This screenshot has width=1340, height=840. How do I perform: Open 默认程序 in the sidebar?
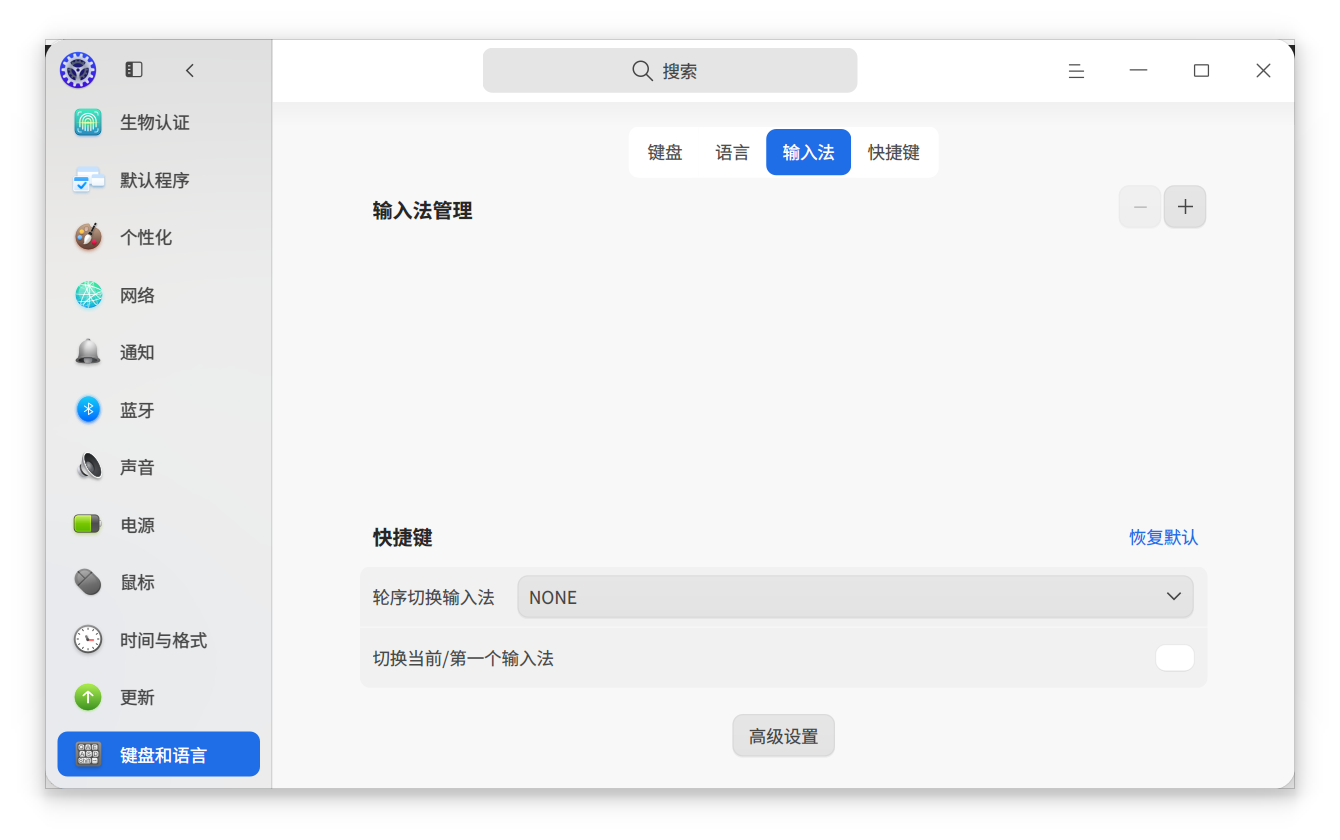pos(159,180)
